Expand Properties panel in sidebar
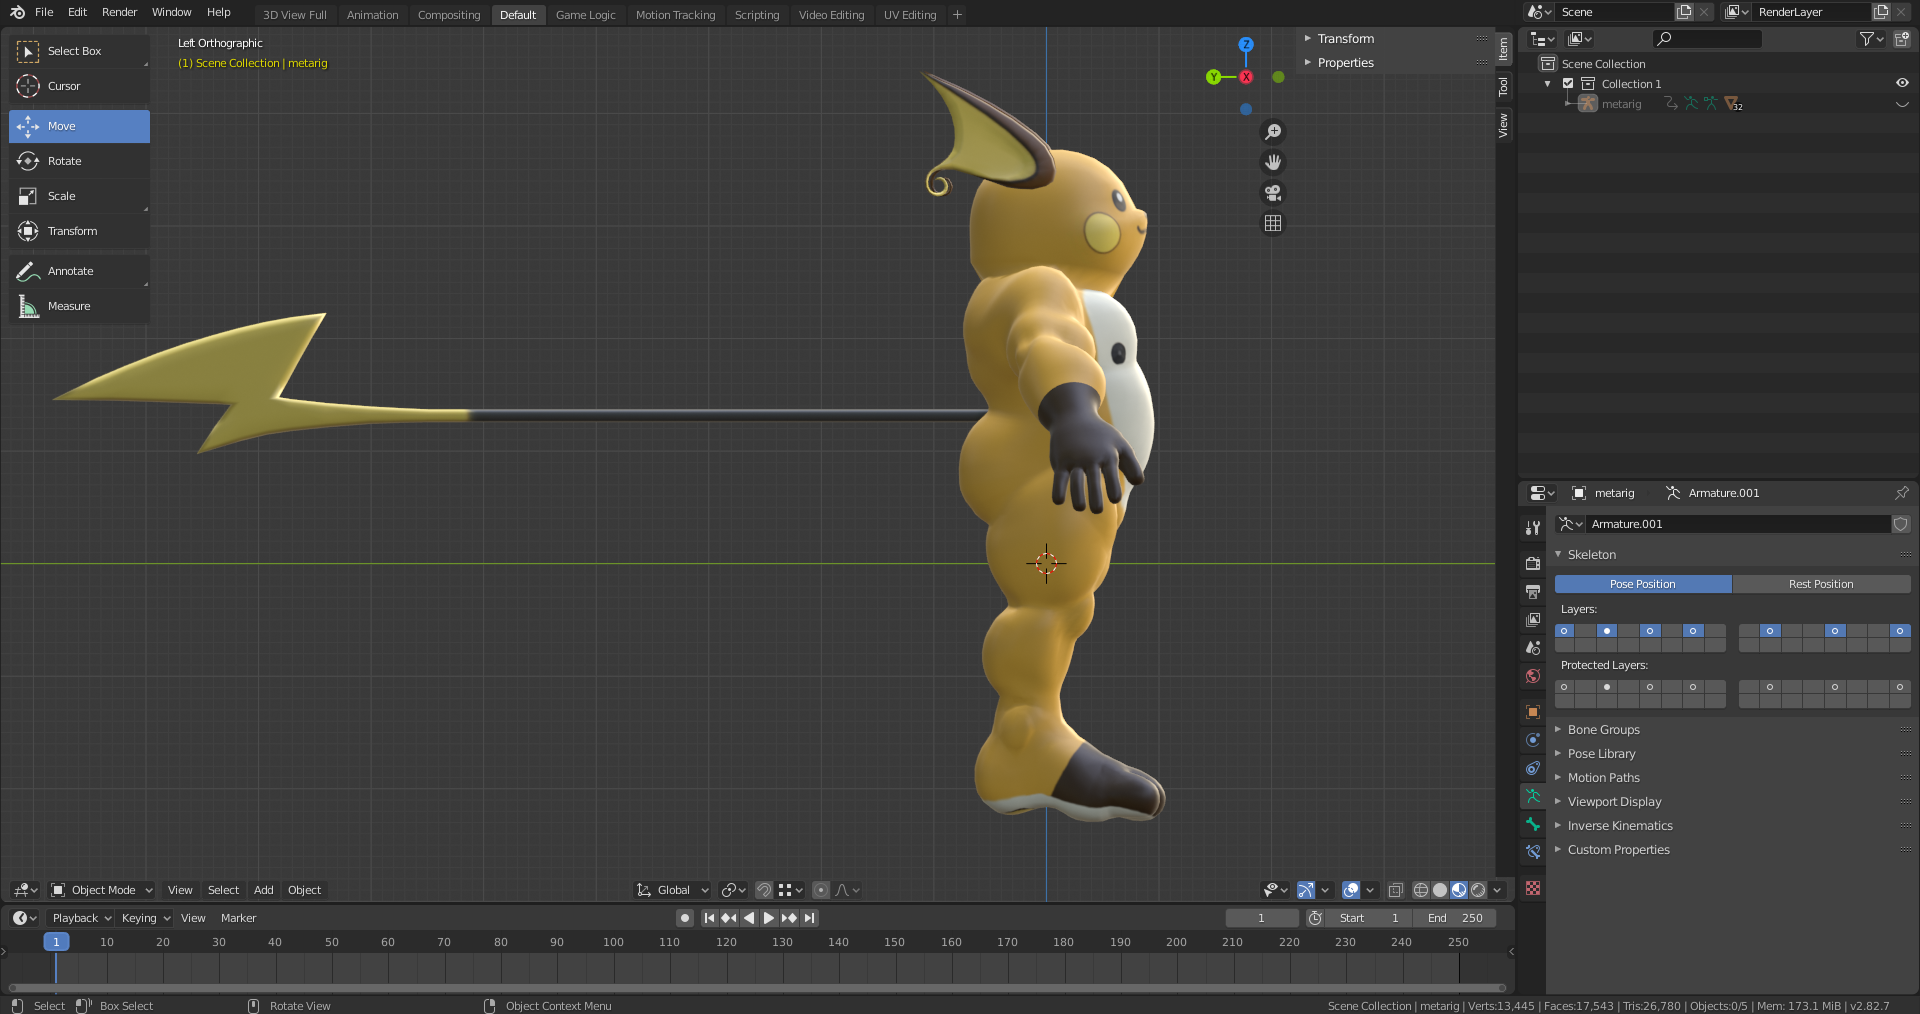Screen dimensions: 1920x1014 pyautogui.click(x=1345, y=63)
